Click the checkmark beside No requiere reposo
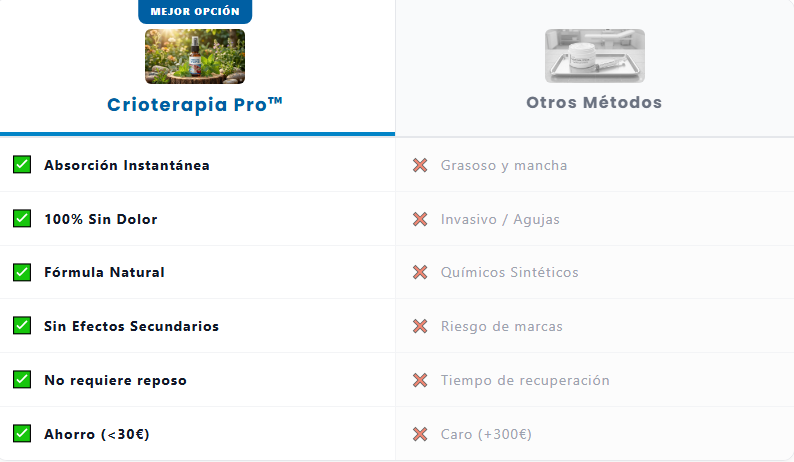Image resolution: width=794 pixels, height=462 pixels. click(22, 380)
